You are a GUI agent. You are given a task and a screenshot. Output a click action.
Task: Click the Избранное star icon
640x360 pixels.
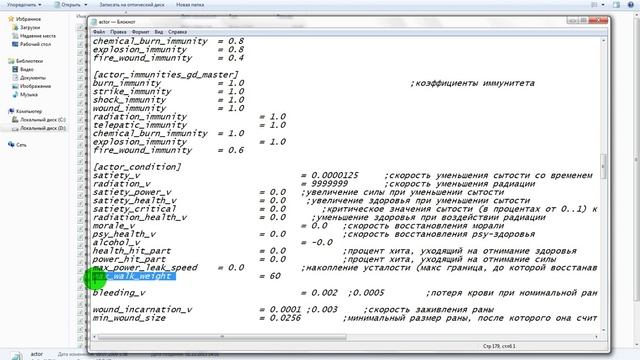point(11,19)
